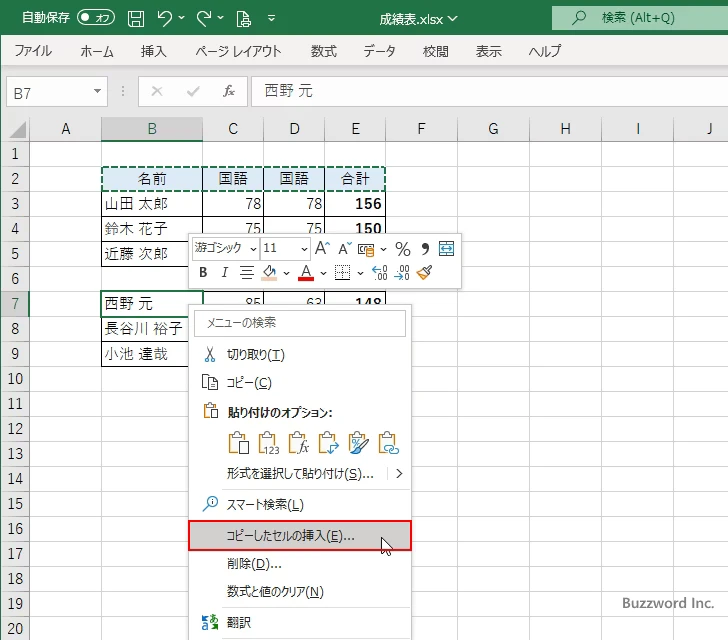Apply percent style from mini toolbar
Image resolution: width=728 pixels, height=640 pixels.
point(403,249)
